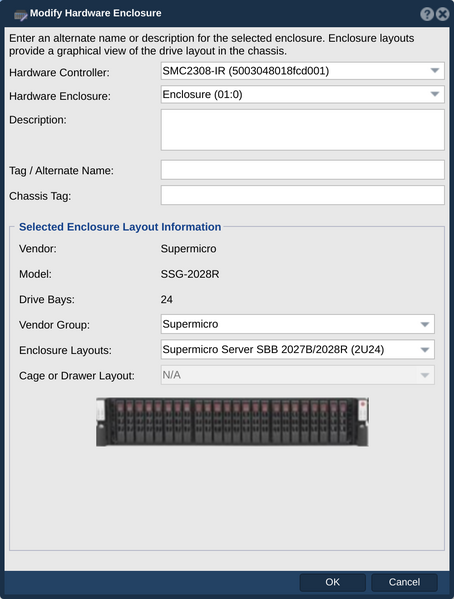Click the Selected Enclosure Layout Information heading
Screen dimensions: 454x599
click(120, 227)
